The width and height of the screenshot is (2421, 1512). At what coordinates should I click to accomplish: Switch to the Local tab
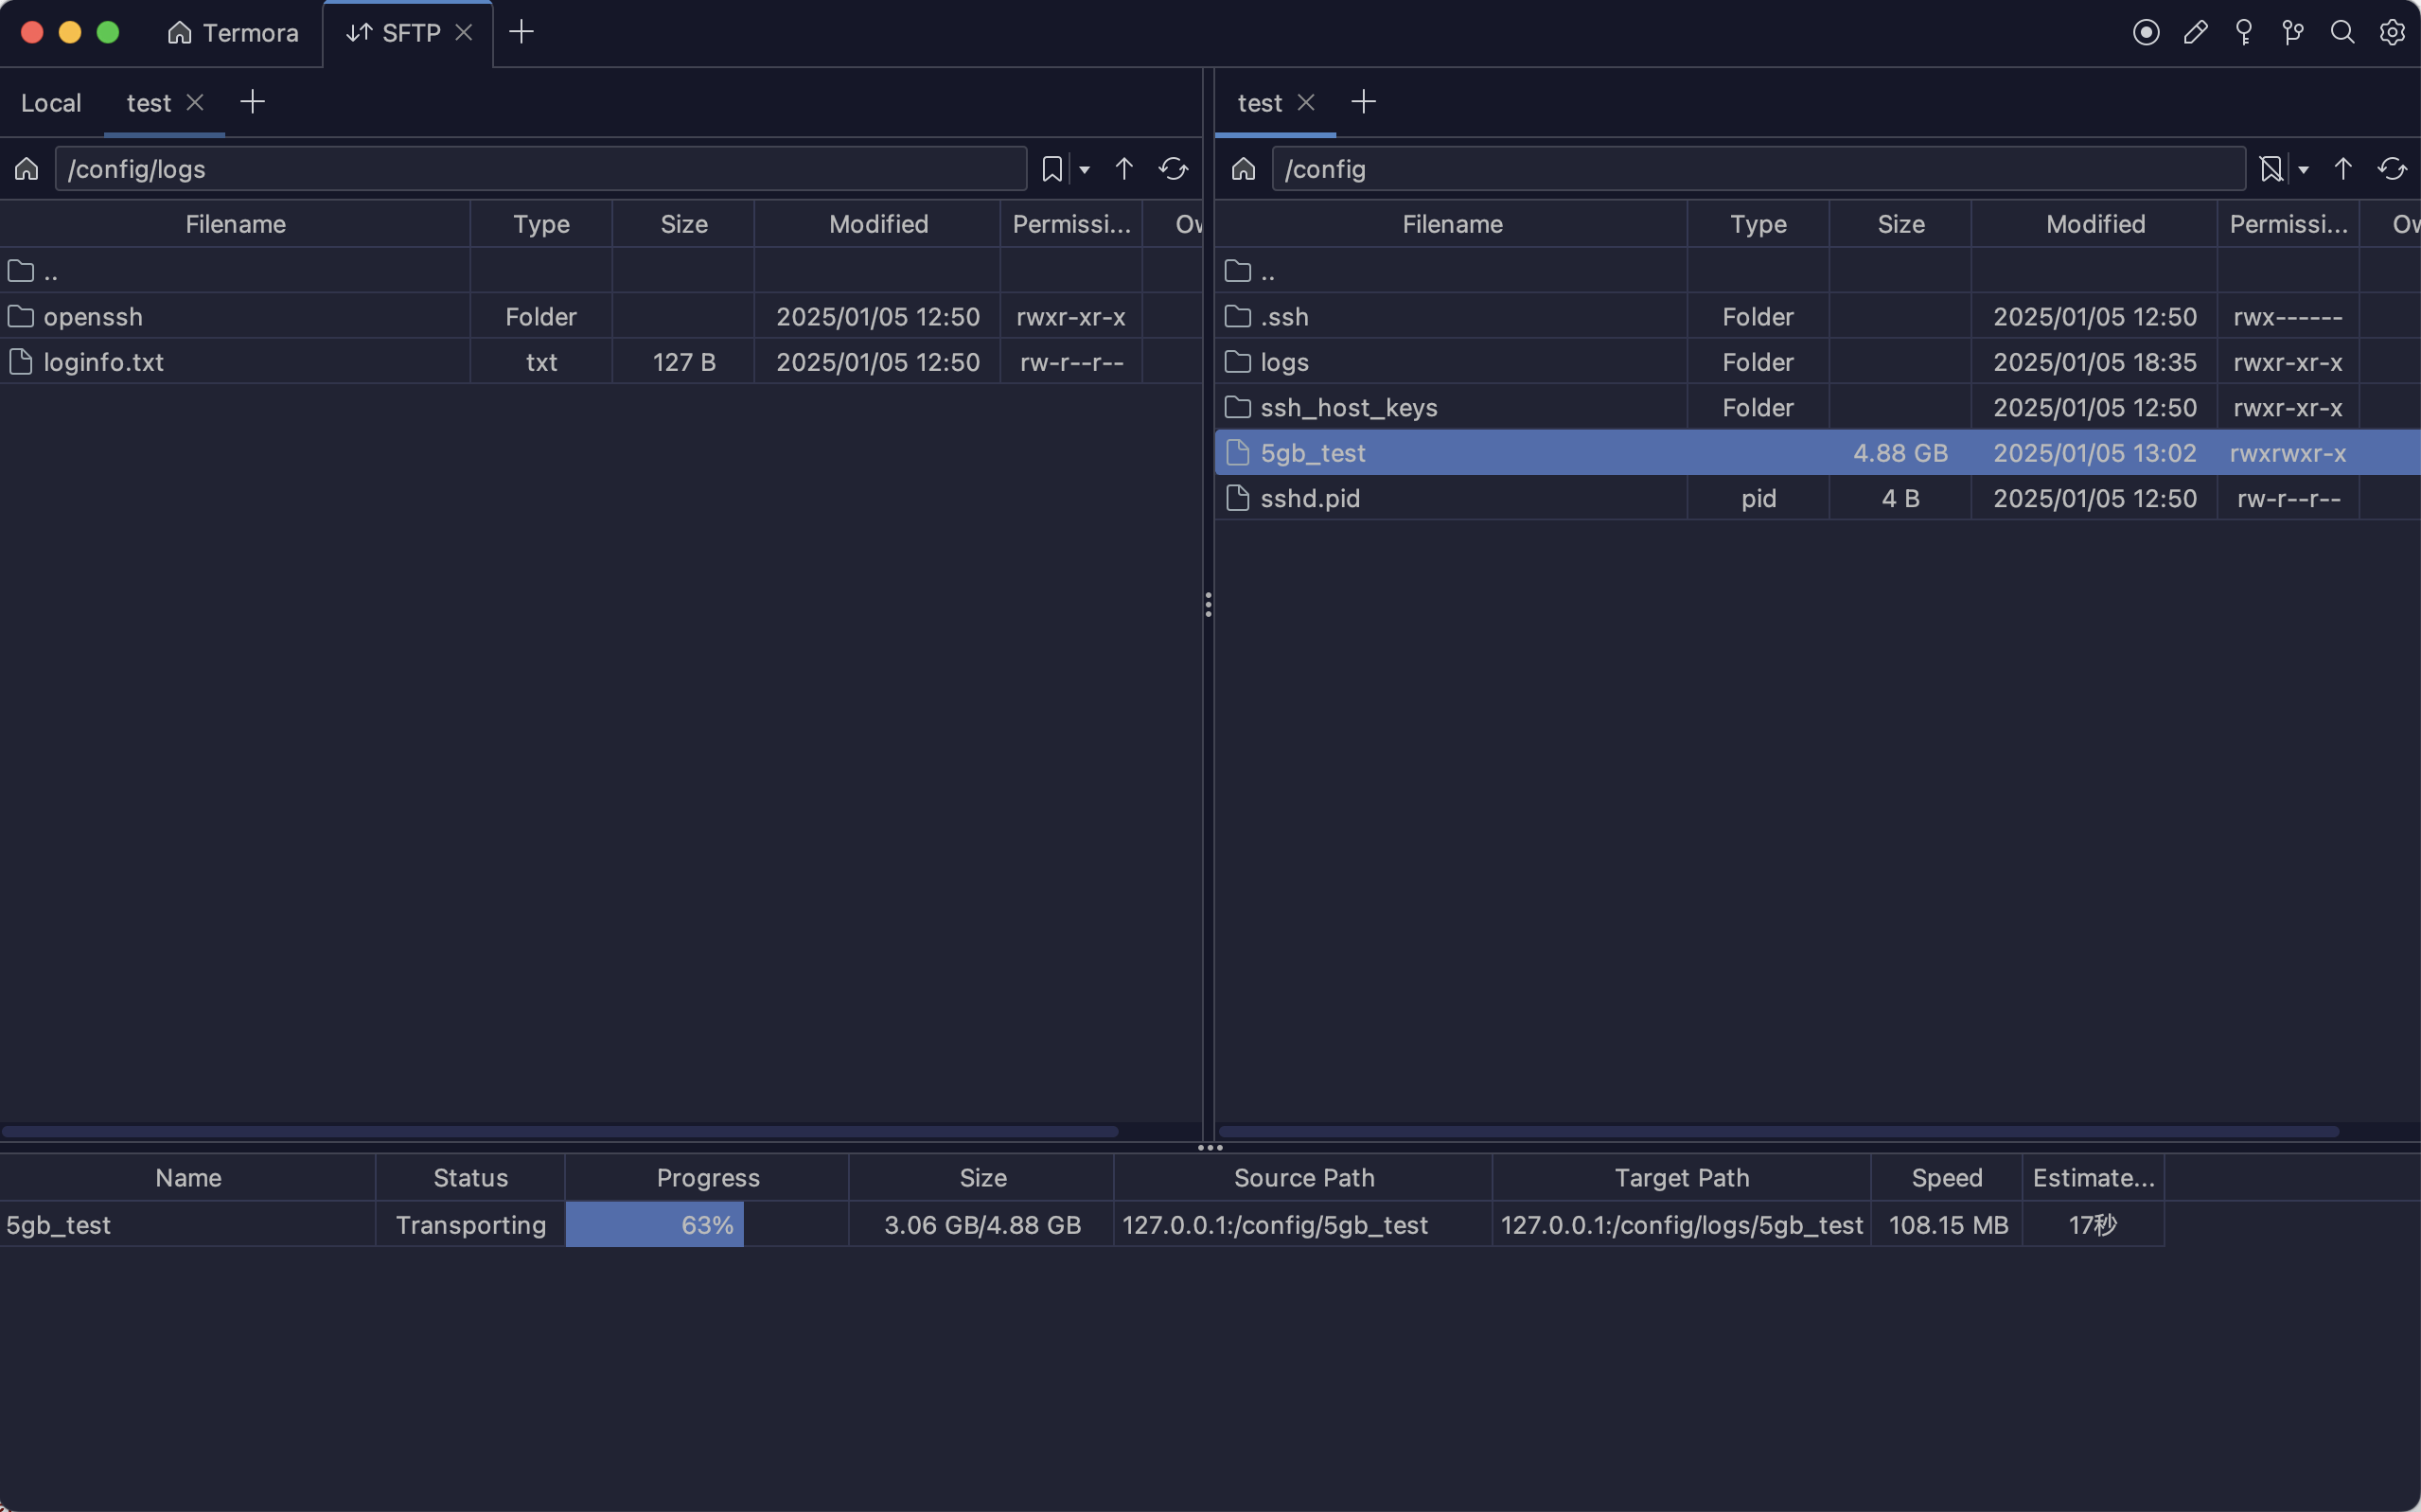click(x=51, y=103)
